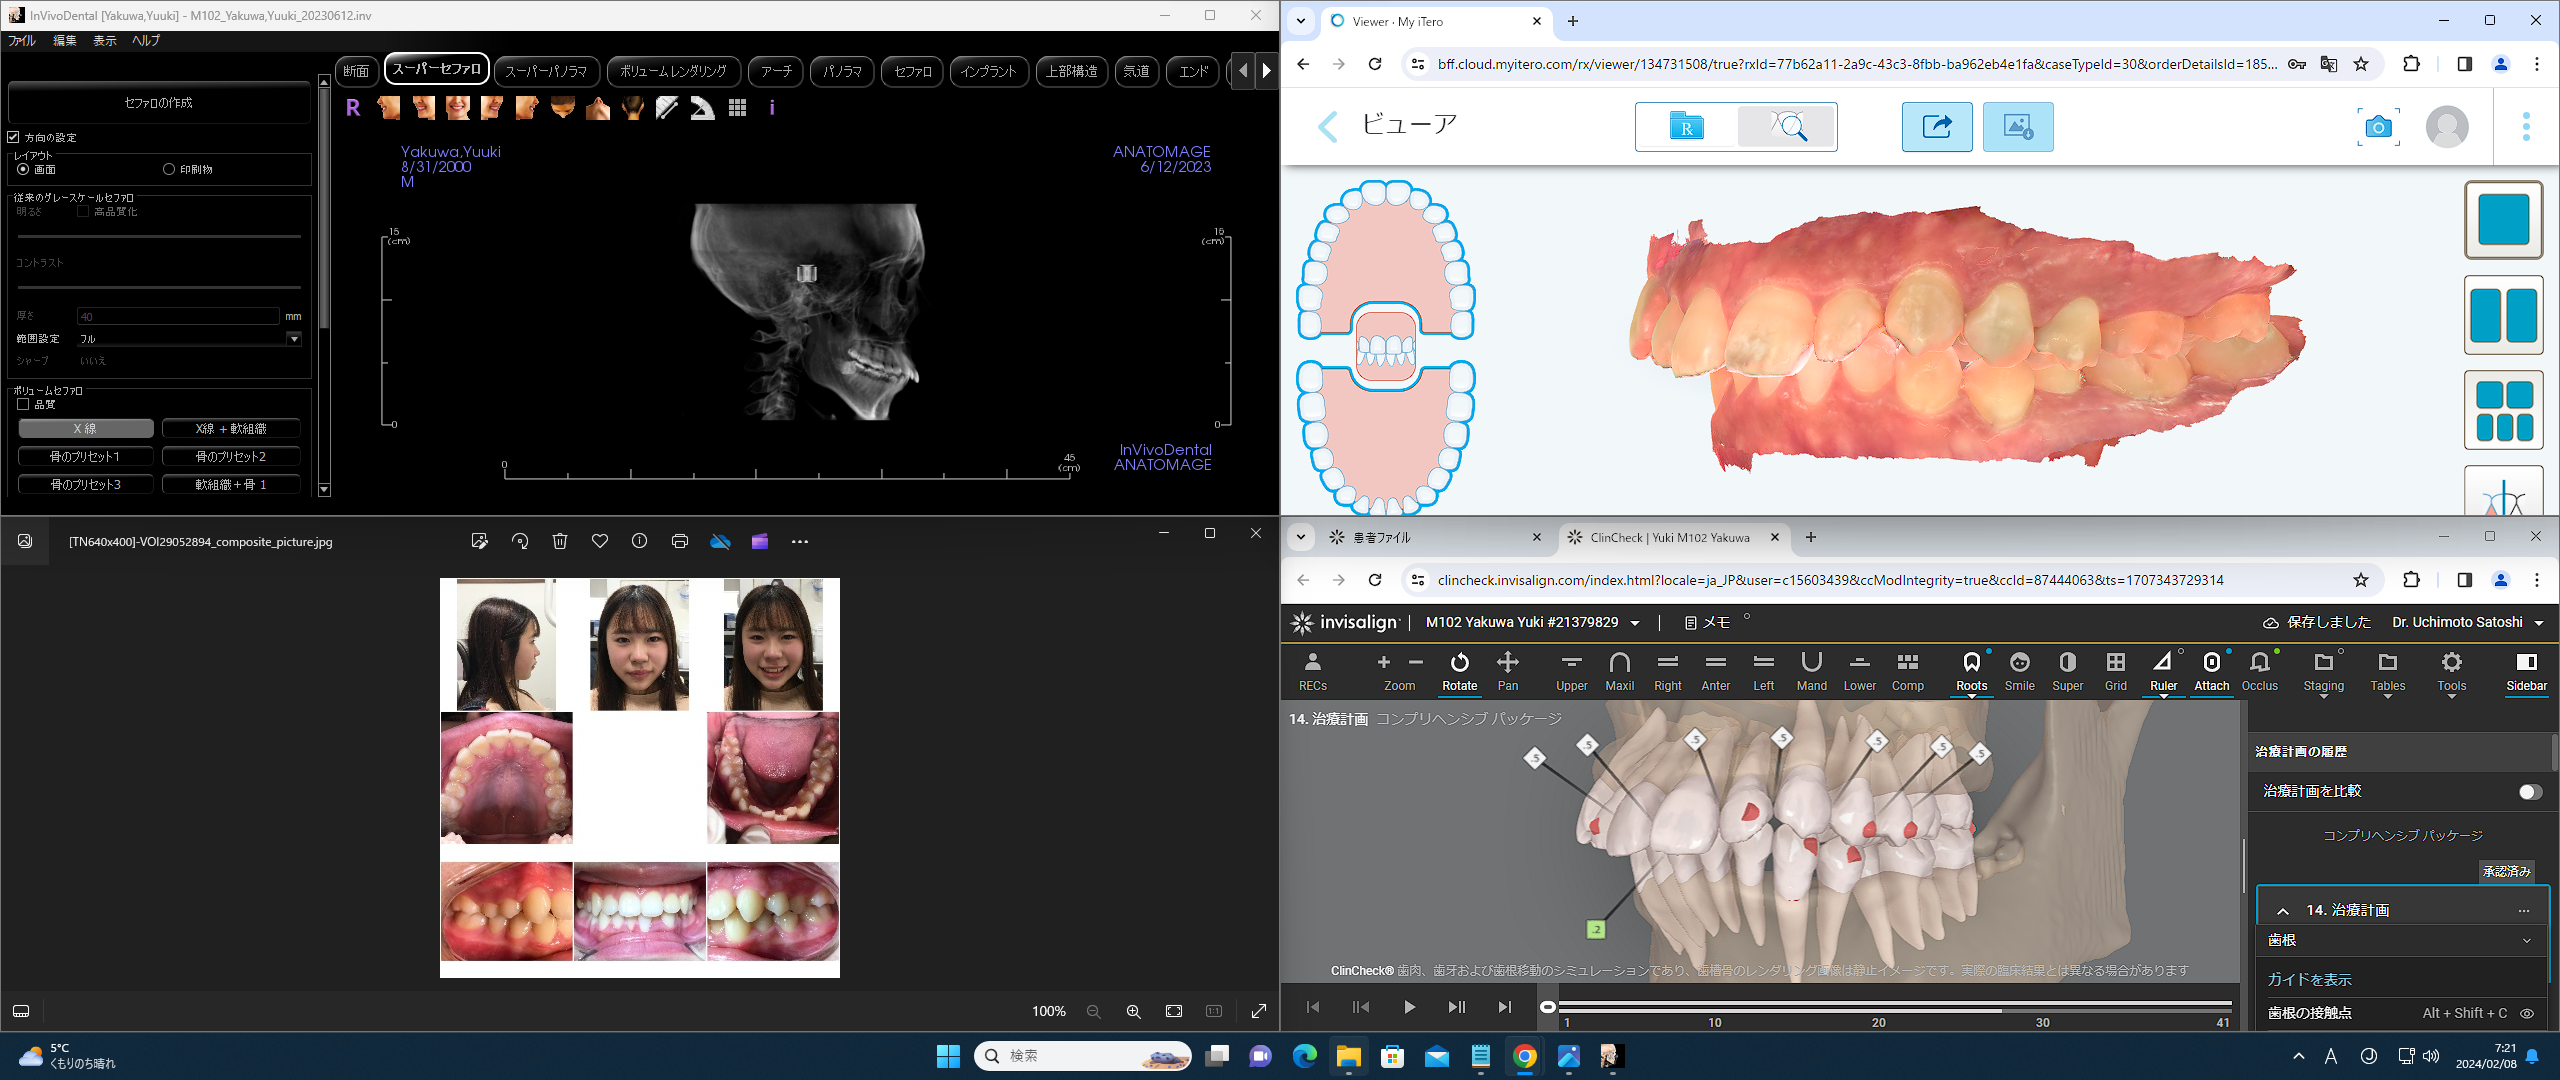The height and width of the screenshot is (1080, 2560).
Task: Open the ファイル menu in InVivoDental
Action: click(x=22, y=41)
